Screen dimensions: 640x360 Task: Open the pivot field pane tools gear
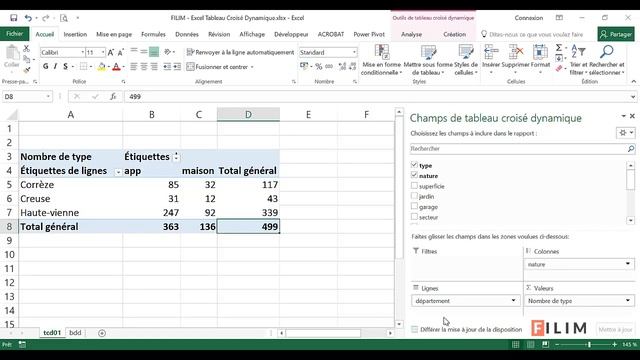coord(625,133)
